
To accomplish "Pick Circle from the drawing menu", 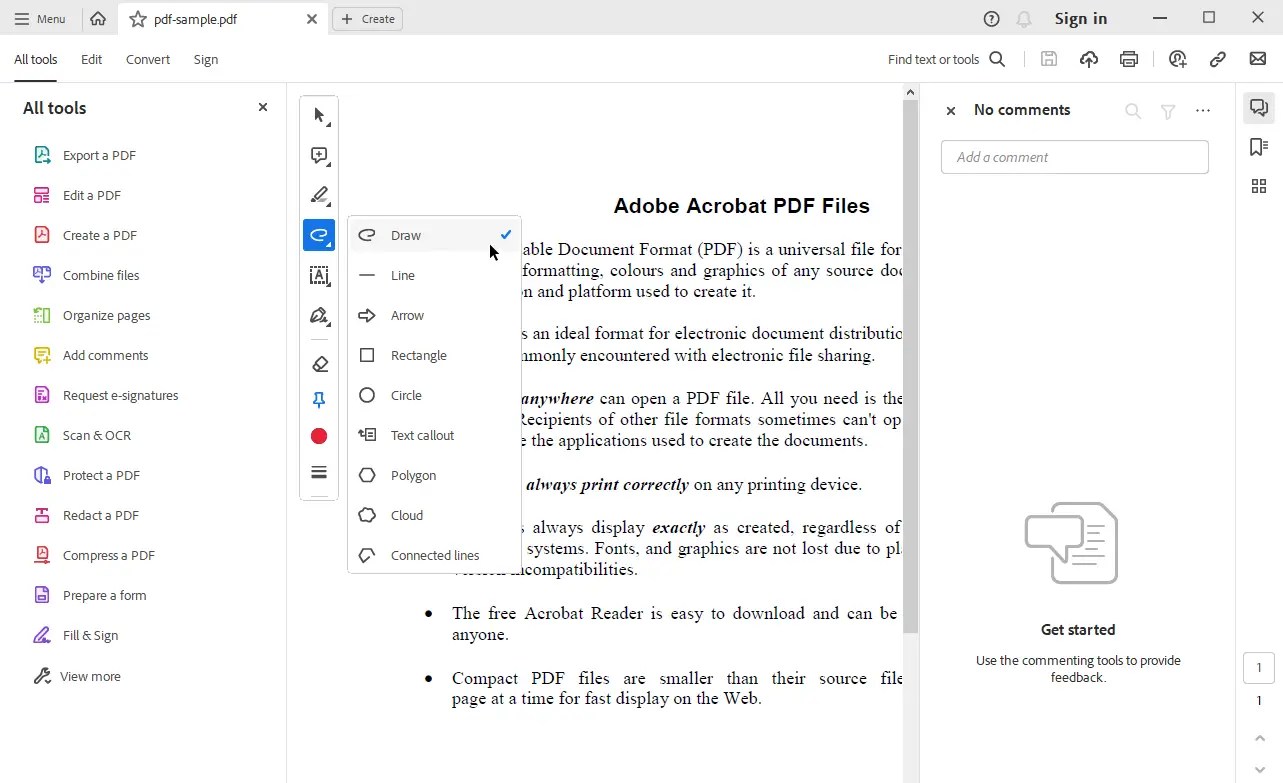I will click(x=434, y=395).
